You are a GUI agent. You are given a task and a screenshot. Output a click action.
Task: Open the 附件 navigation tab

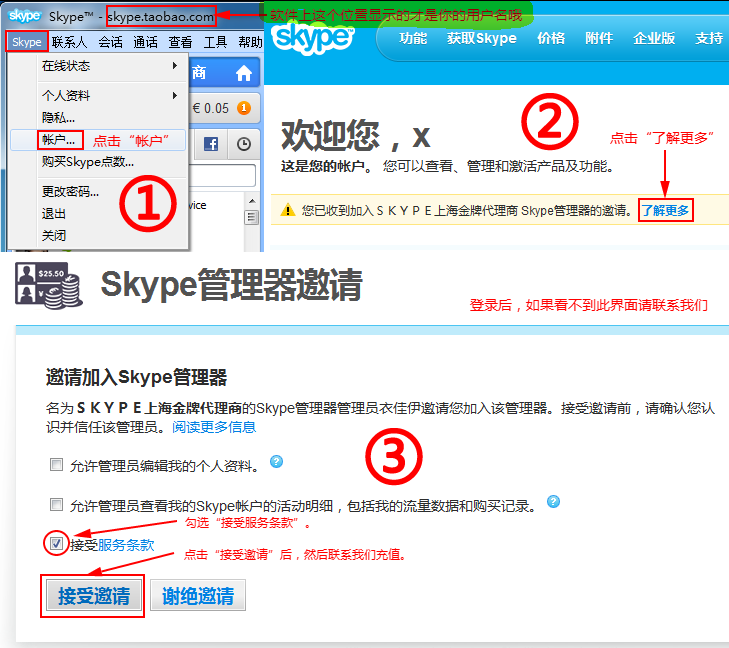(599, 38)
